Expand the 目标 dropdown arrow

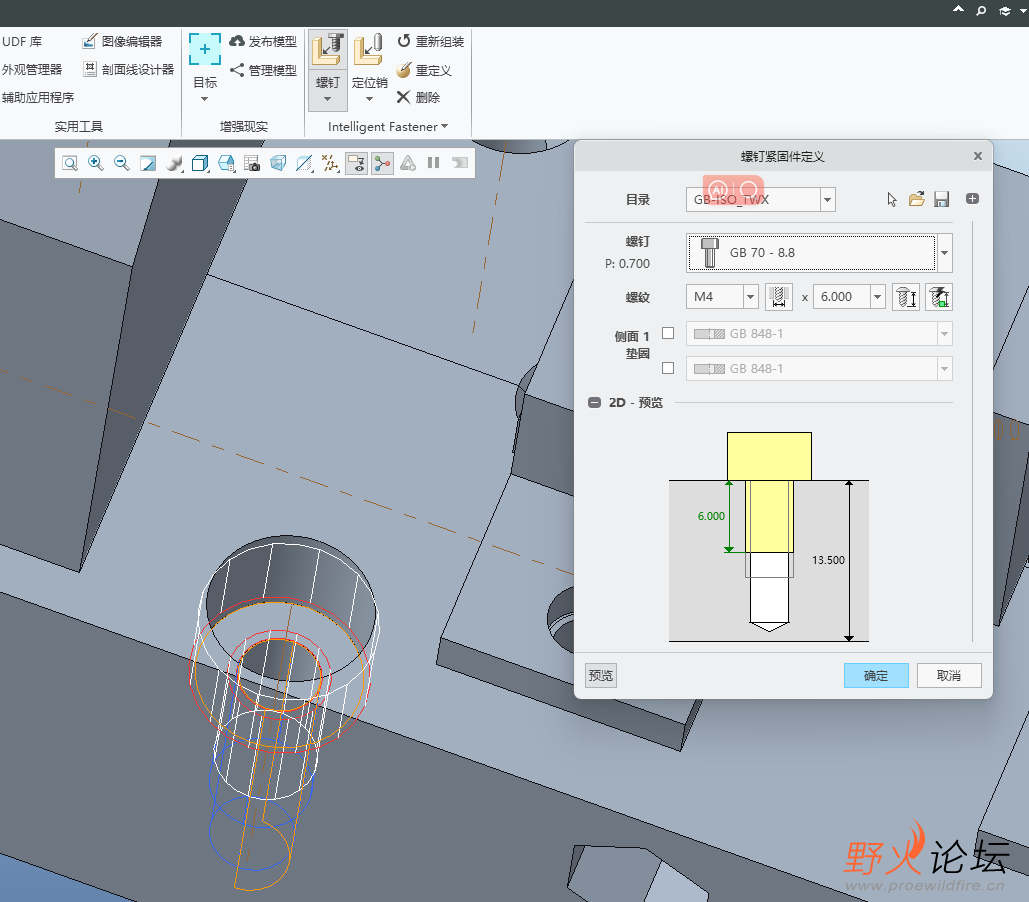click(205, 99)
